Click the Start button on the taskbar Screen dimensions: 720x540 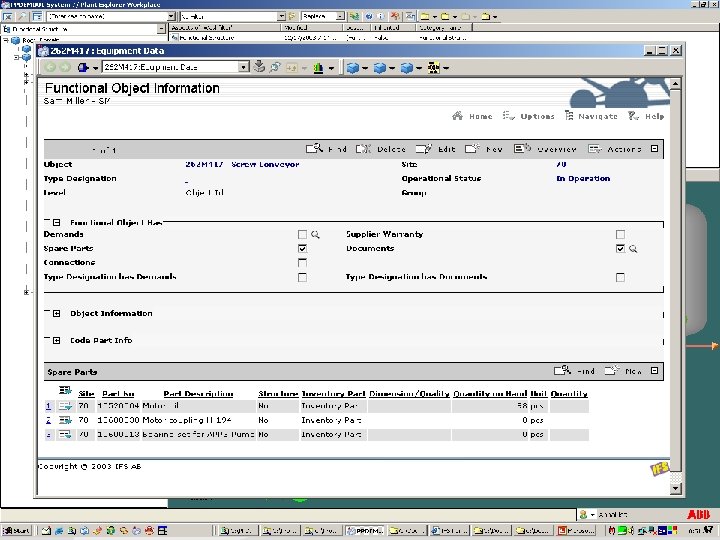[17, 531]
